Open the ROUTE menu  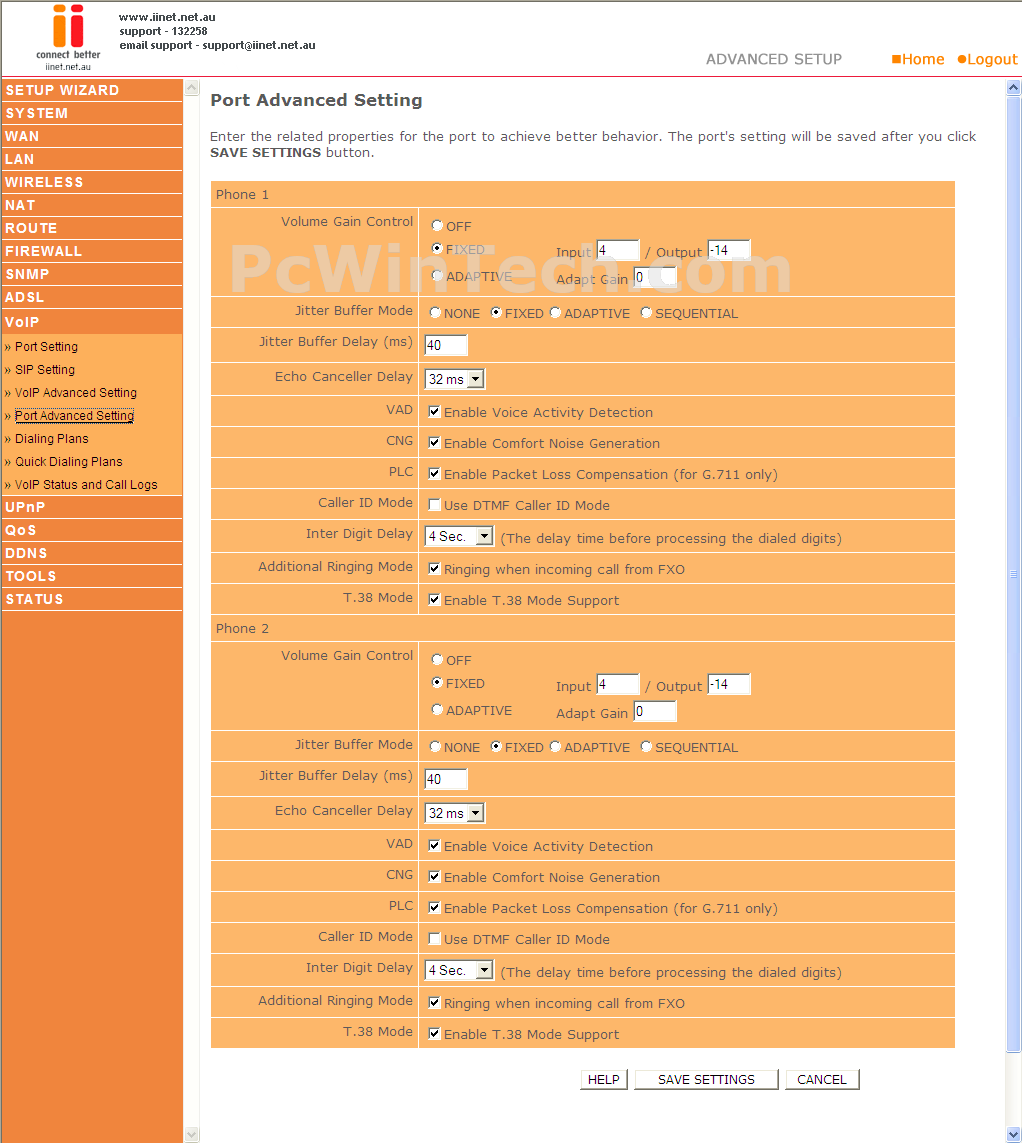pos(92,228)
